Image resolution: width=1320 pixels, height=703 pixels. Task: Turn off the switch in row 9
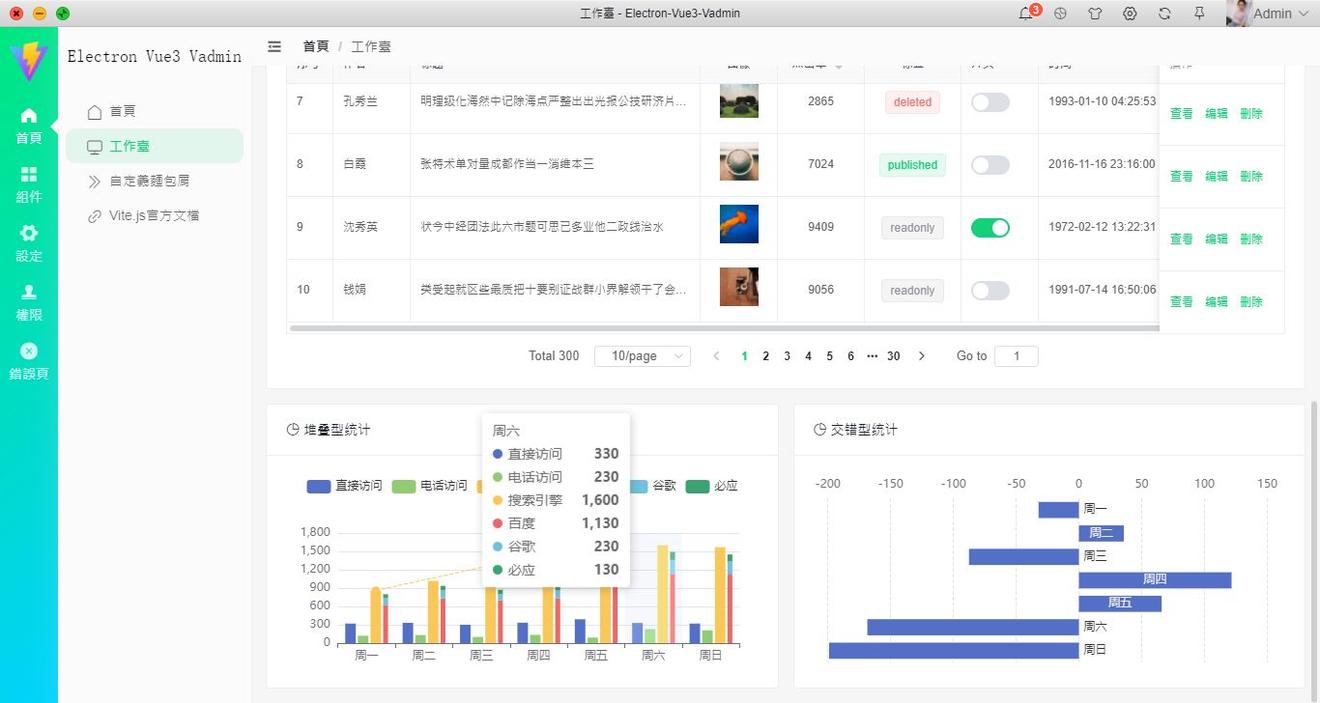point(990,228)
